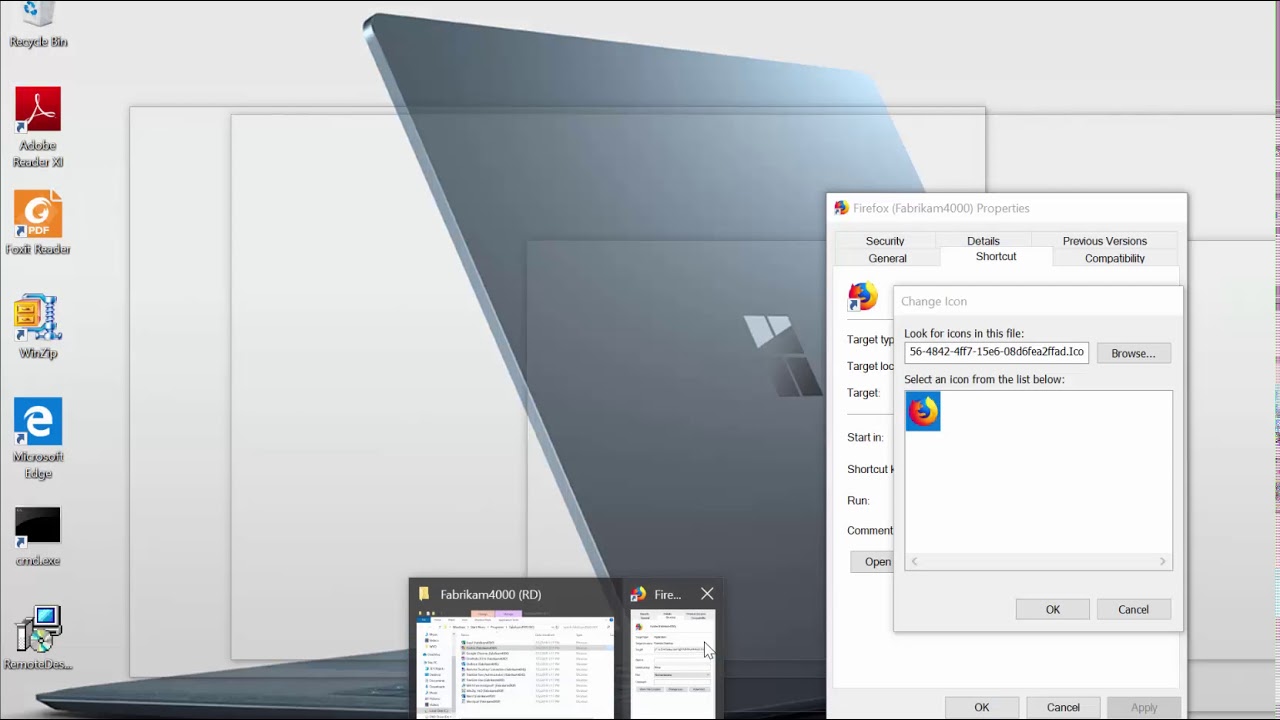Click the Fabrikam4000 (RD) preview title
1280x720 pixels.
click(x=490, y=594)
